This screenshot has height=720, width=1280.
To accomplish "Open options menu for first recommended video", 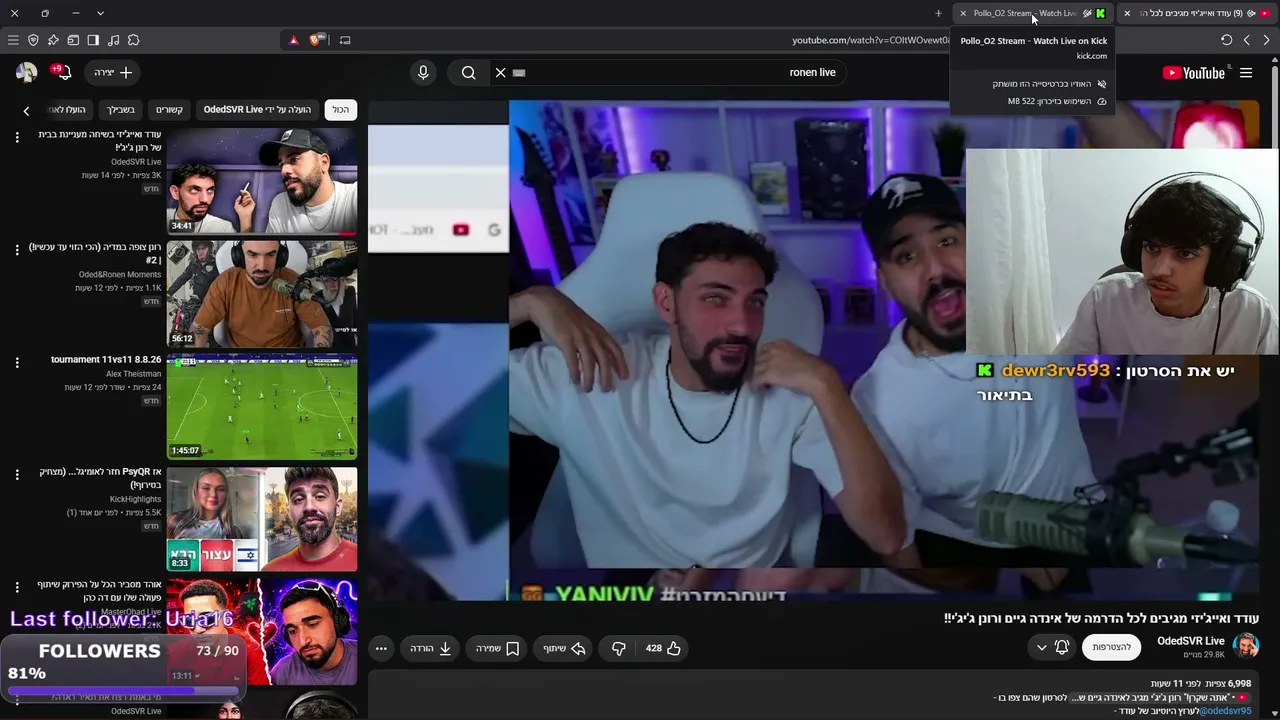I will click(17, 137).
